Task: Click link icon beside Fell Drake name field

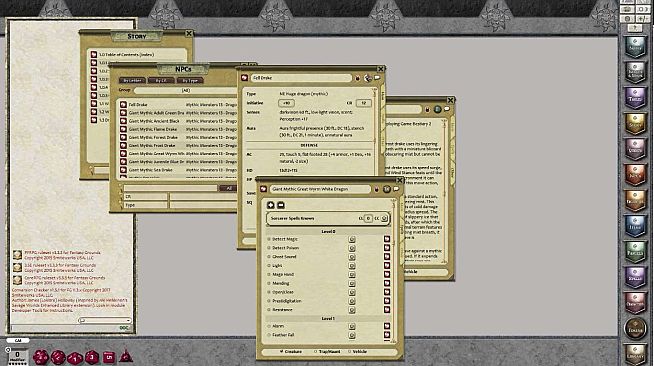Action: point(244,78)
